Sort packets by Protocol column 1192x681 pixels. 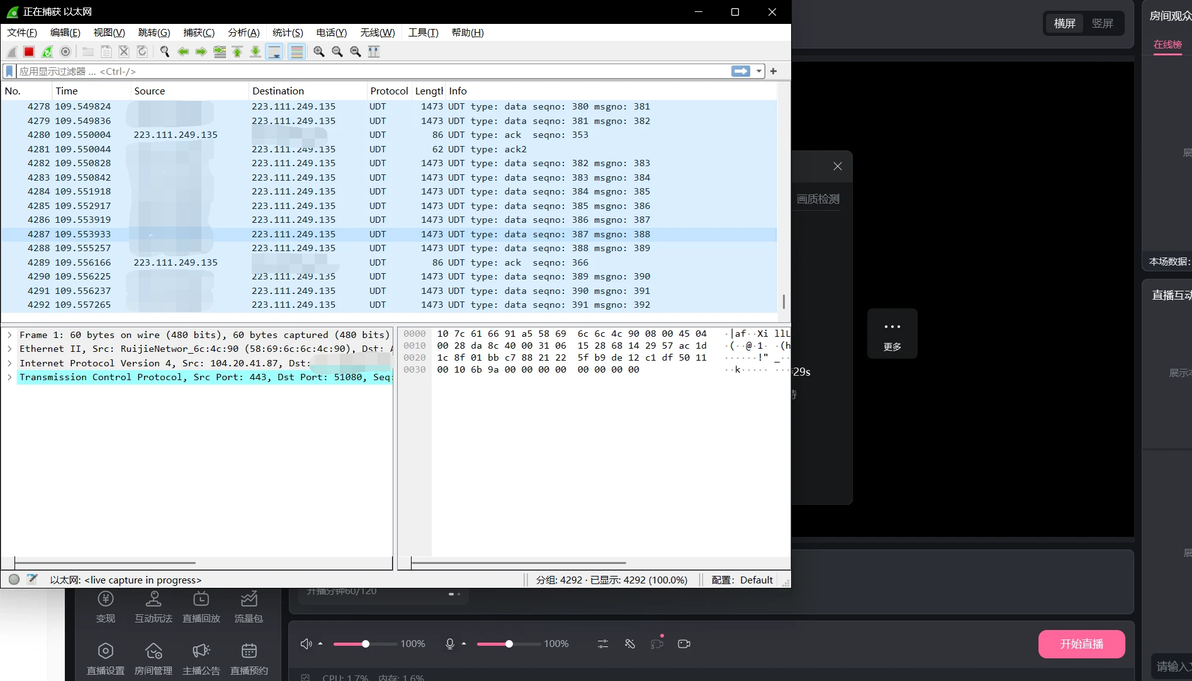[x=389, y=90]
